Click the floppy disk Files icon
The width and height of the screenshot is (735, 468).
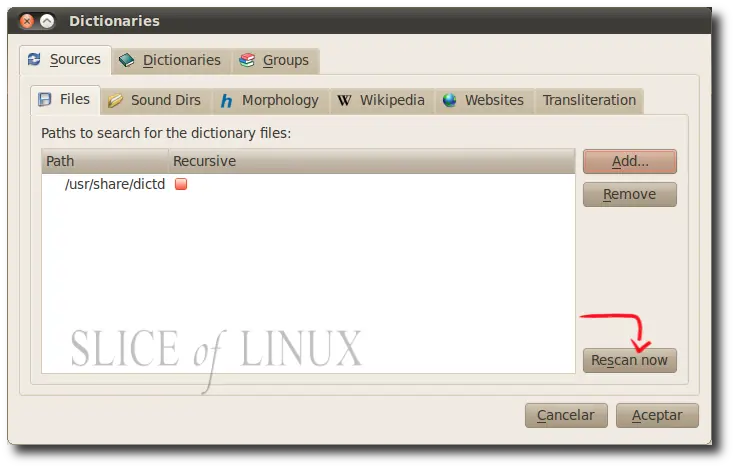[x=45, y=99]
